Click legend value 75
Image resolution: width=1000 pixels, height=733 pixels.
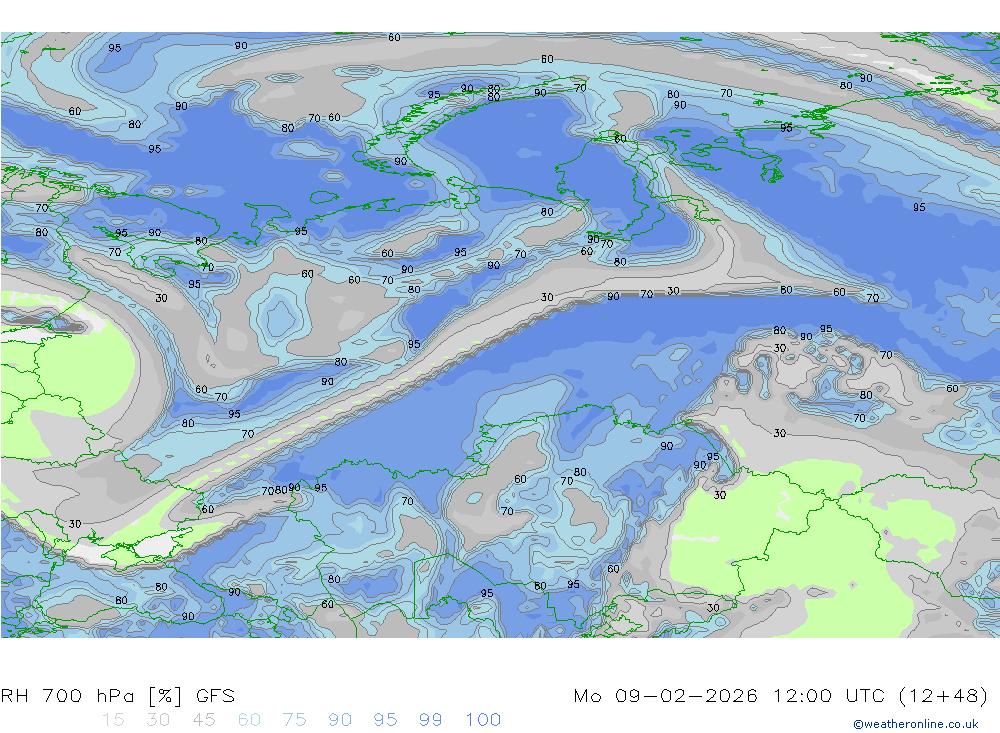(x=294, y=720)
